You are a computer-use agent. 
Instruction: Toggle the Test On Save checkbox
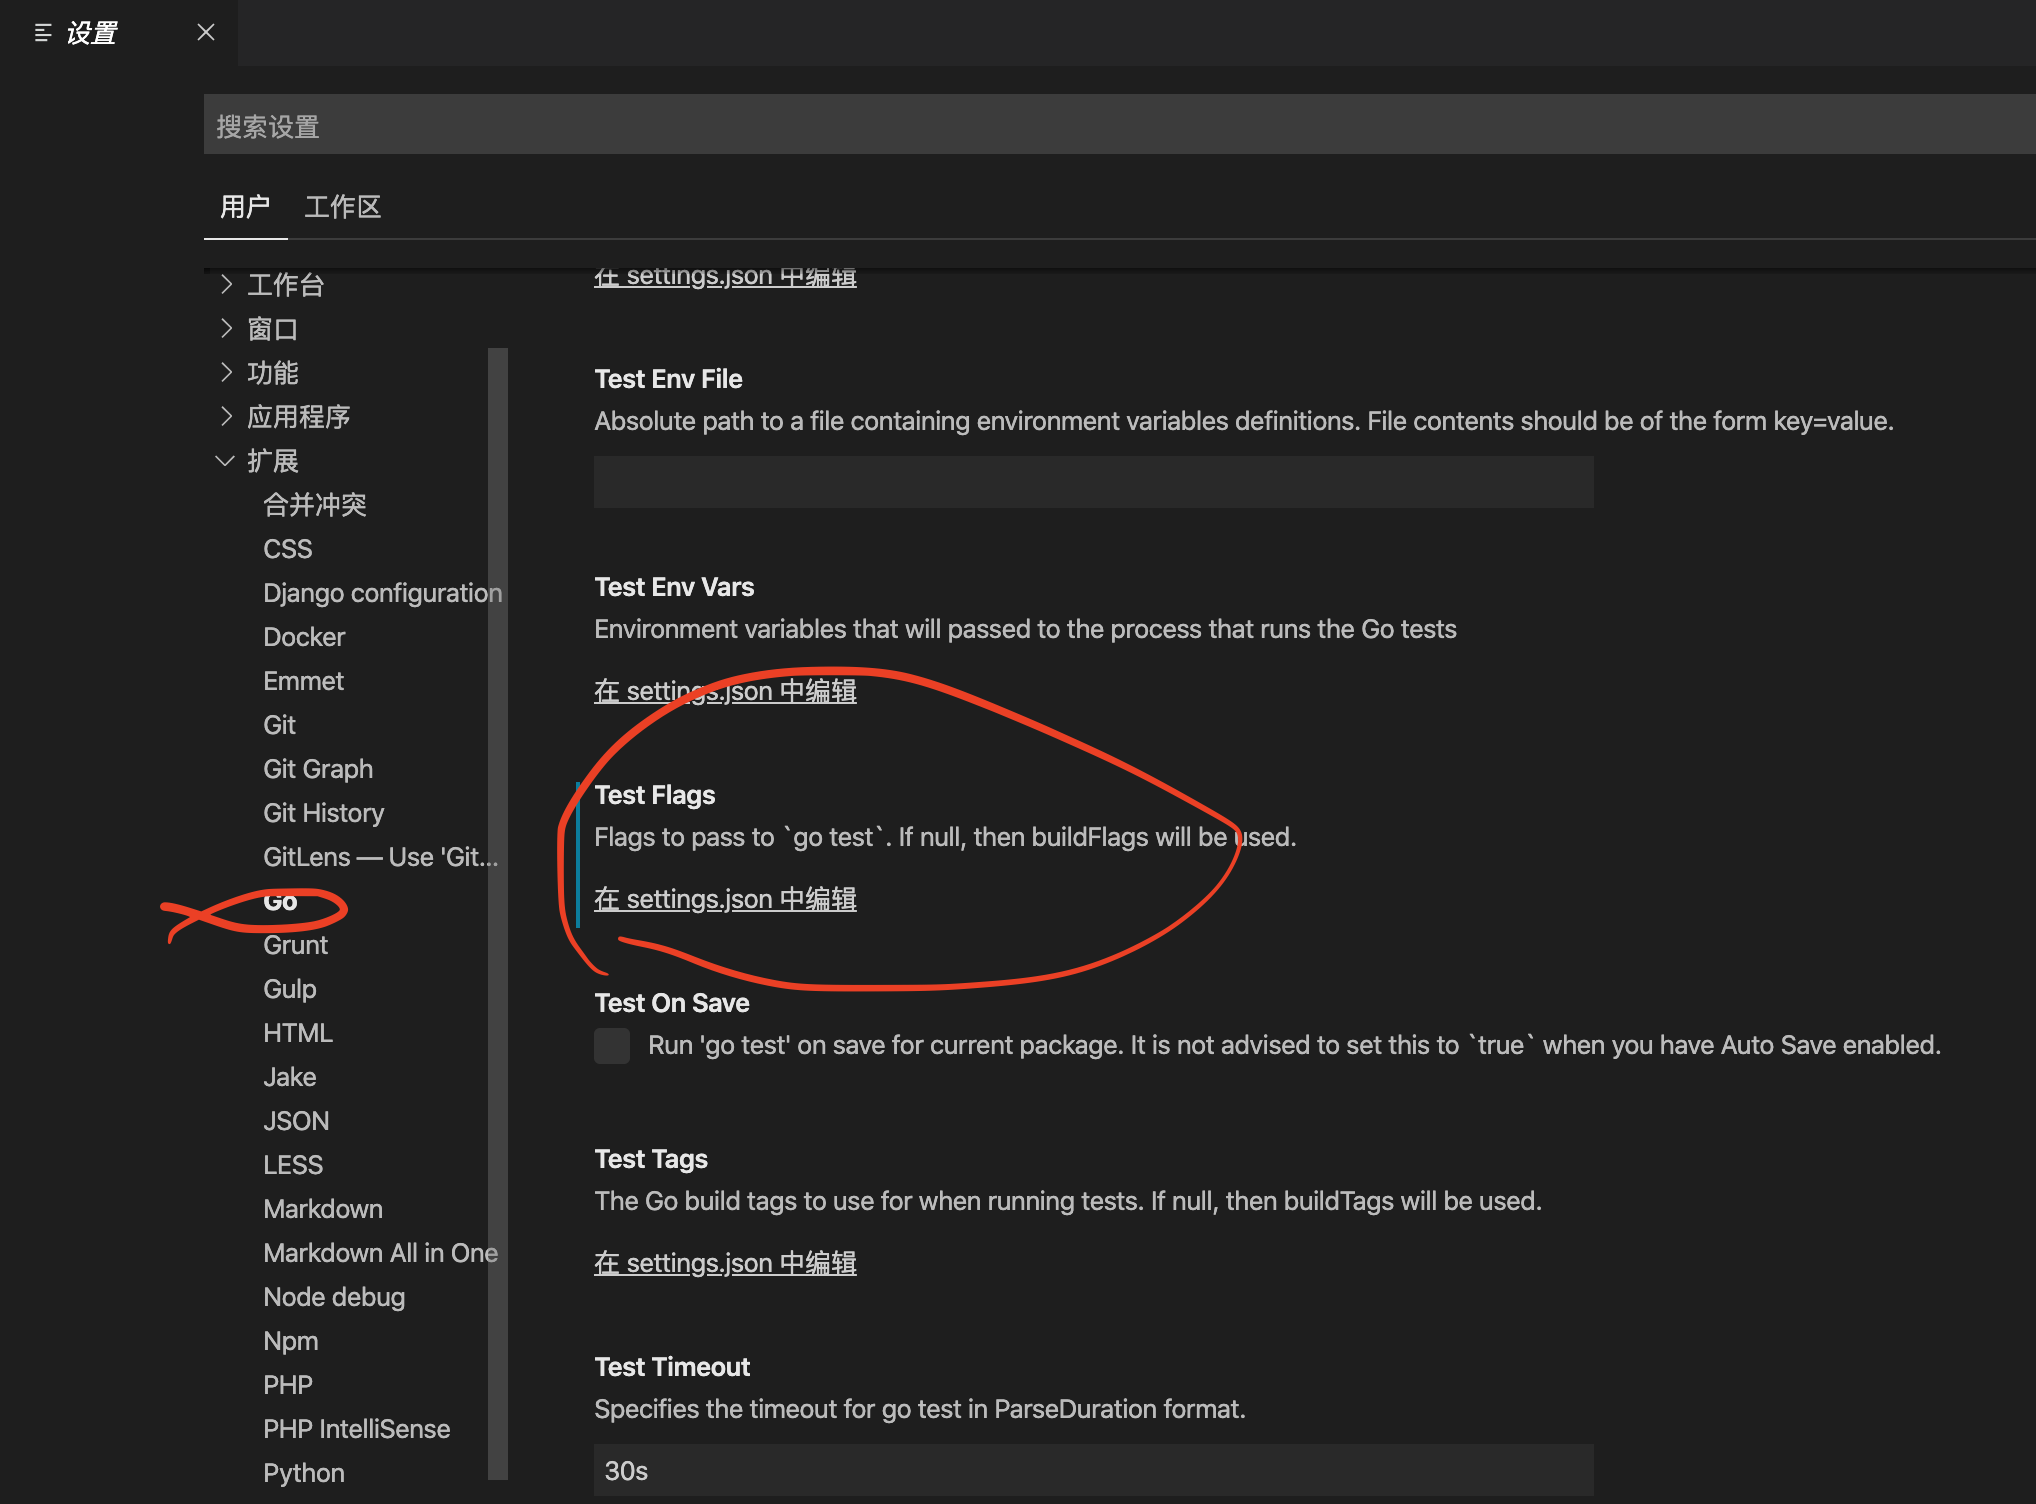pyautogui.click(x=612, y=1046)
